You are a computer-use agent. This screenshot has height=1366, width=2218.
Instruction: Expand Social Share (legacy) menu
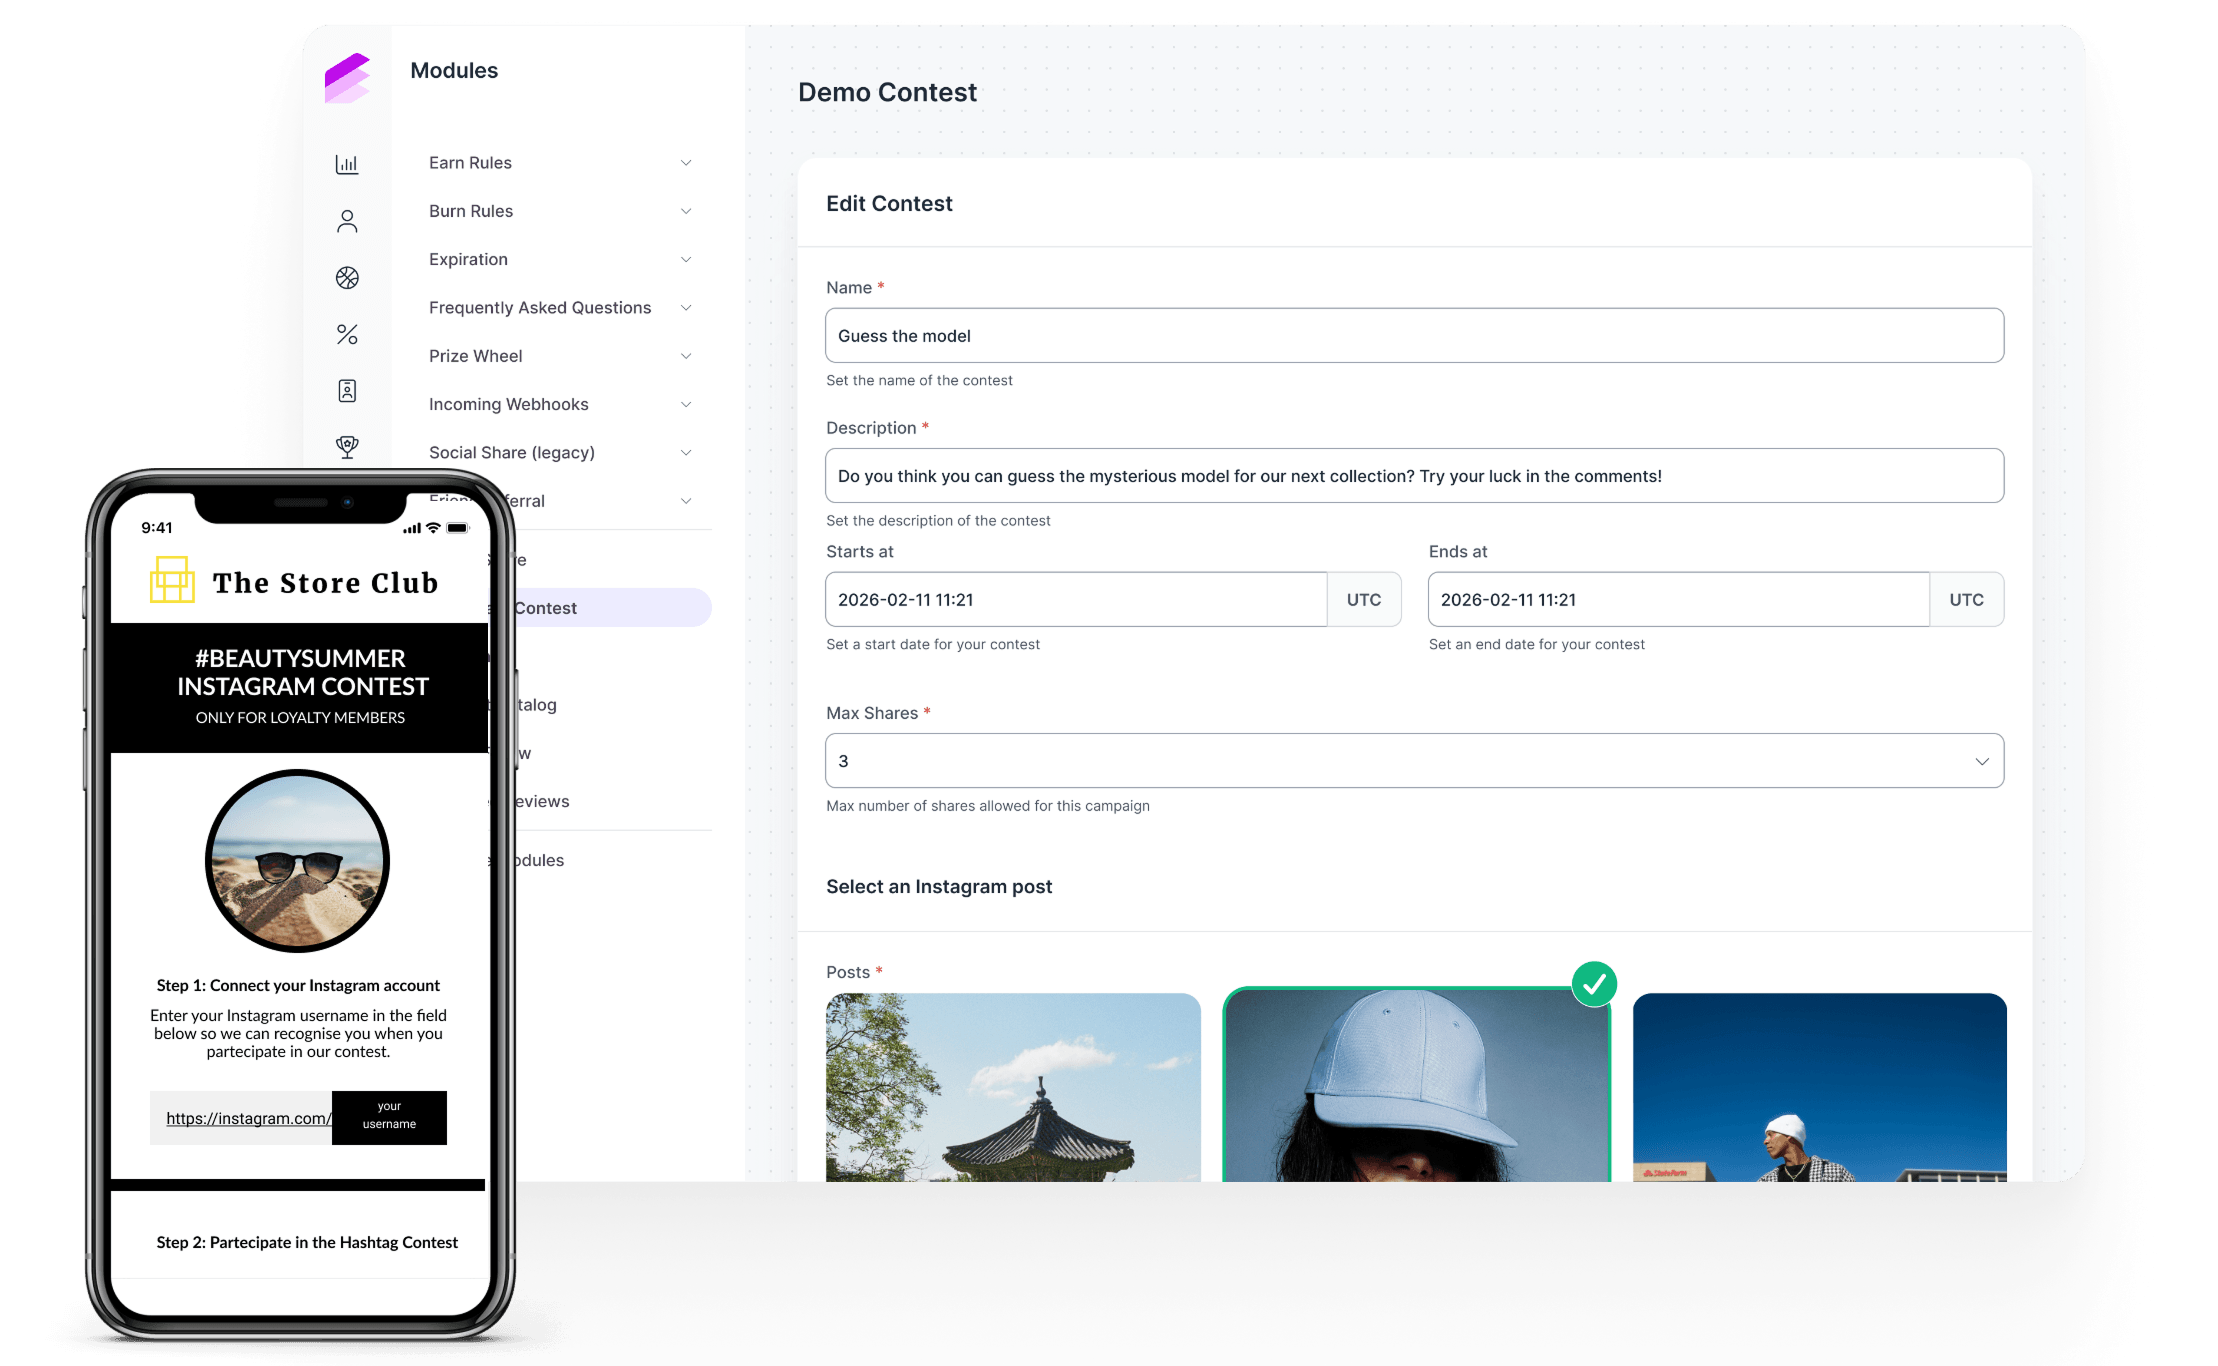(686, 453)
